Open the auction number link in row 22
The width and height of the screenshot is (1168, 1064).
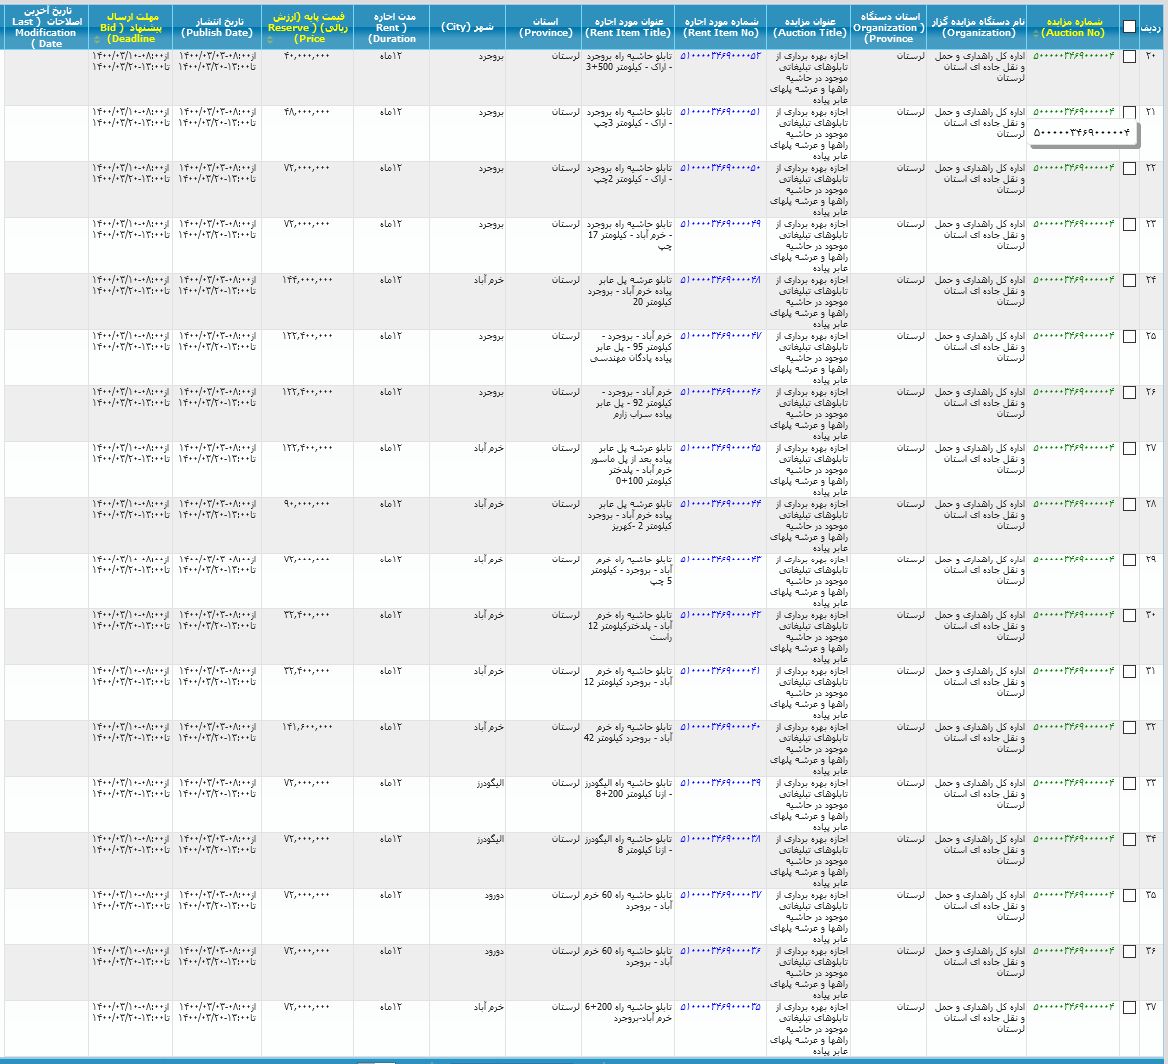[1073, 168]
